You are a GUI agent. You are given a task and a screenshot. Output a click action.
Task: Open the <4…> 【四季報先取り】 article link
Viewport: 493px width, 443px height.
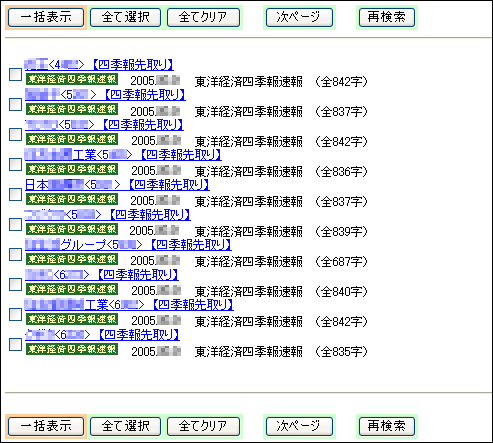pos(99,65)
